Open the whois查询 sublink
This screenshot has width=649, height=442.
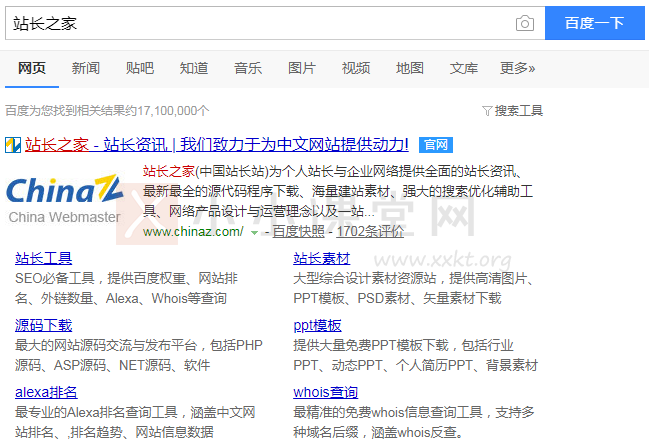pyautogui.click(x=326, y=392)
